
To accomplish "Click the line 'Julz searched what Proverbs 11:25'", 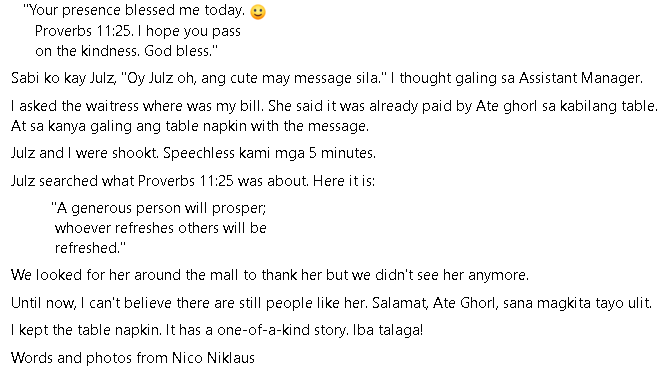I will pos(193,181).
